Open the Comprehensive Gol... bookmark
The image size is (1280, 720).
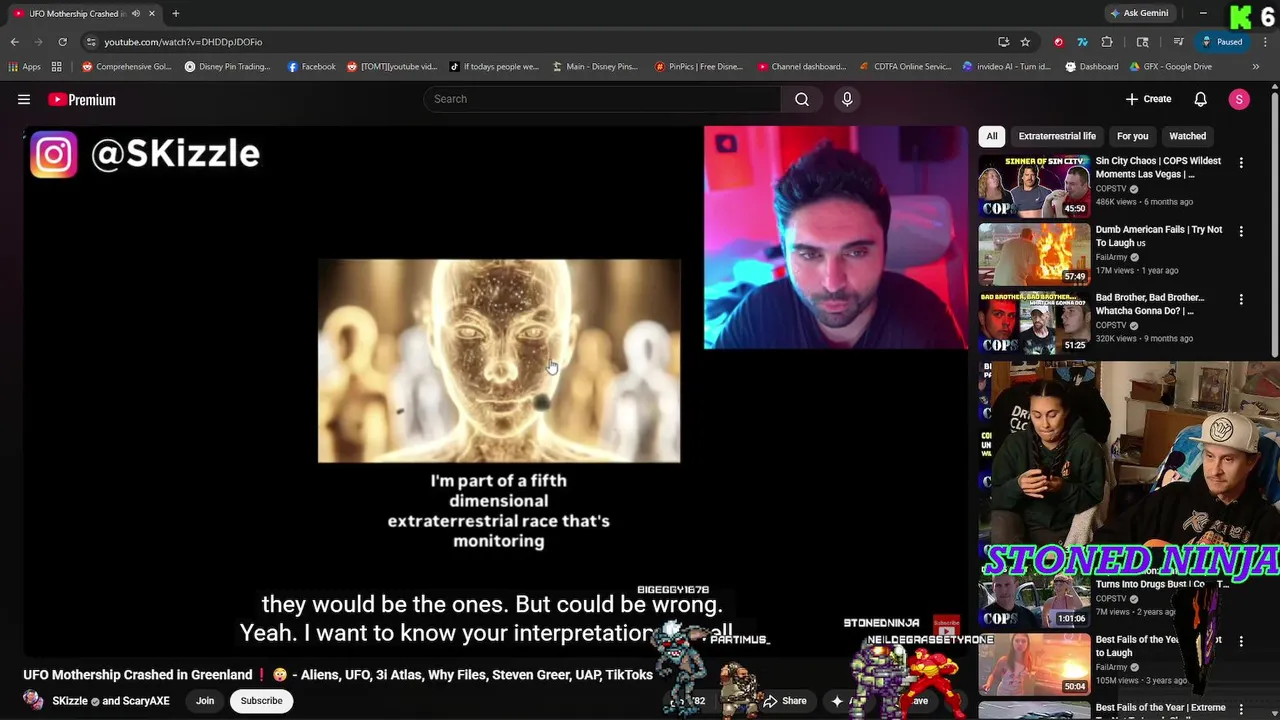coord(127,67)
